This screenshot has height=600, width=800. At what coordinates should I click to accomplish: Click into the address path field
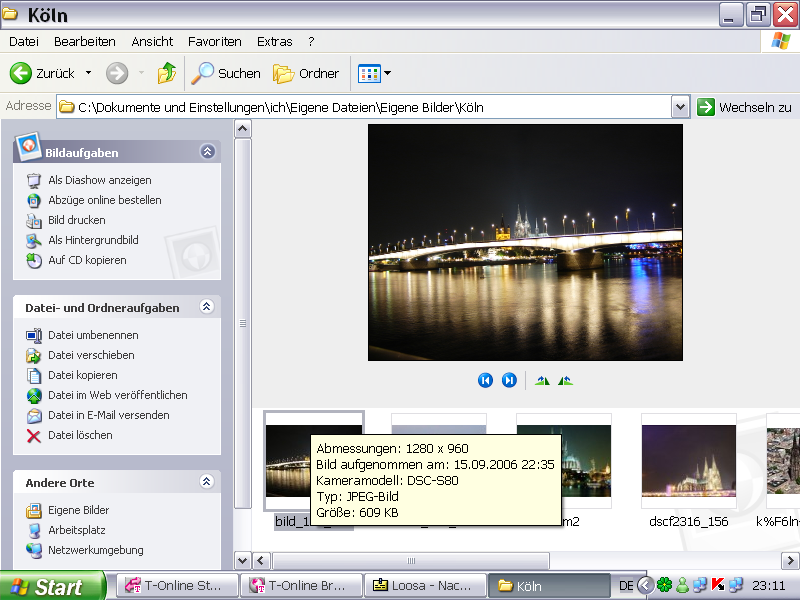(x=363, y=107)
